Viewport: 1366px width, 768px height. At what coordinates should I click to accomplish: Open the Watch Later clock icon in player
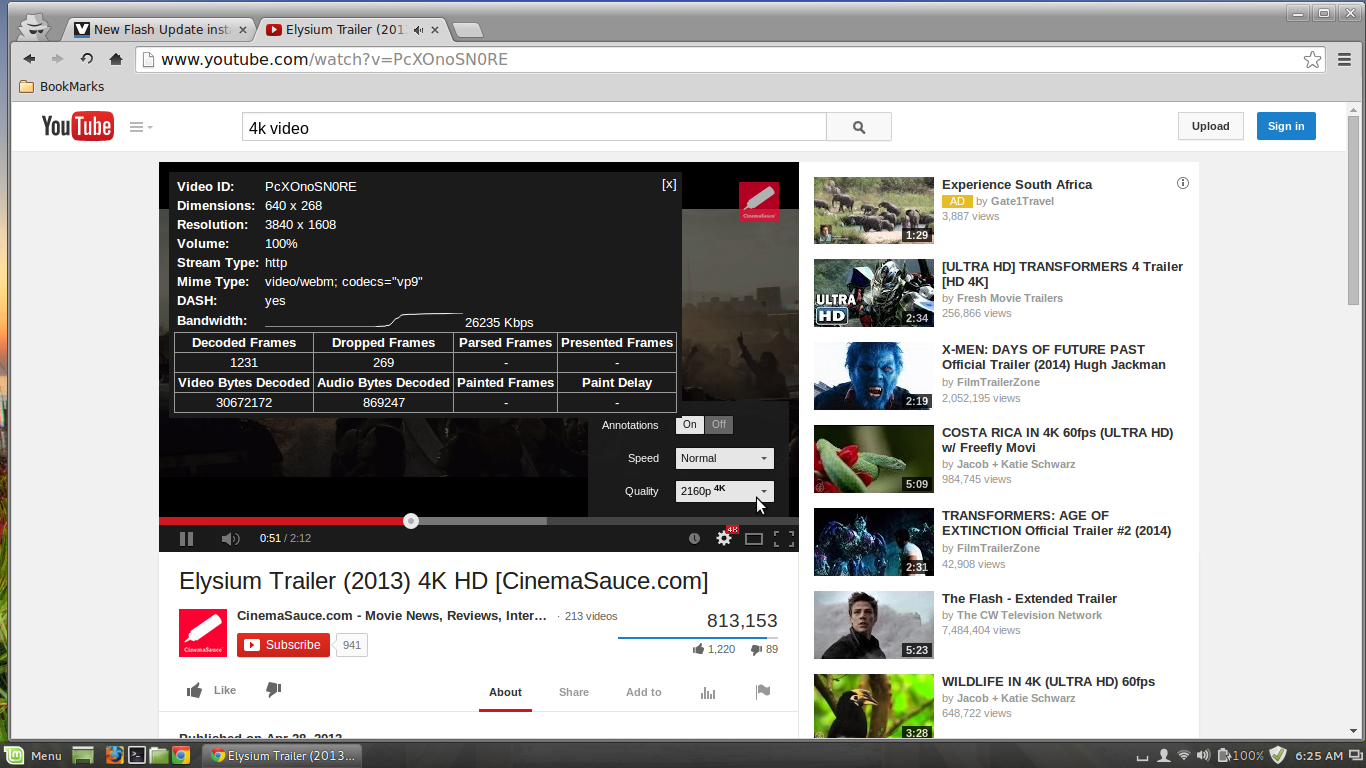point(694,539)
